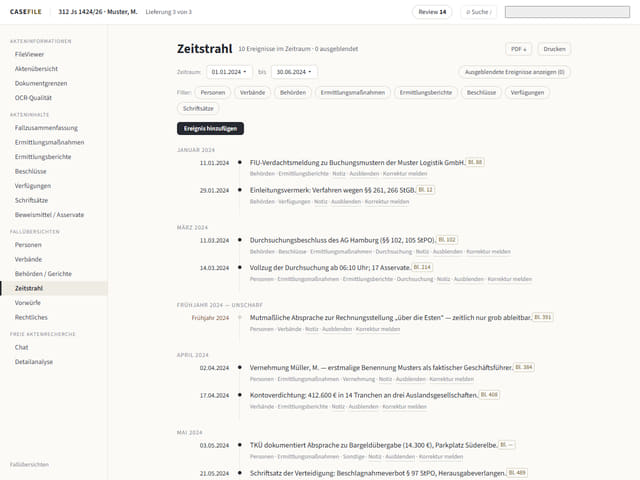
Task: Click the CASEFILE logo
Action: point(26,12)
